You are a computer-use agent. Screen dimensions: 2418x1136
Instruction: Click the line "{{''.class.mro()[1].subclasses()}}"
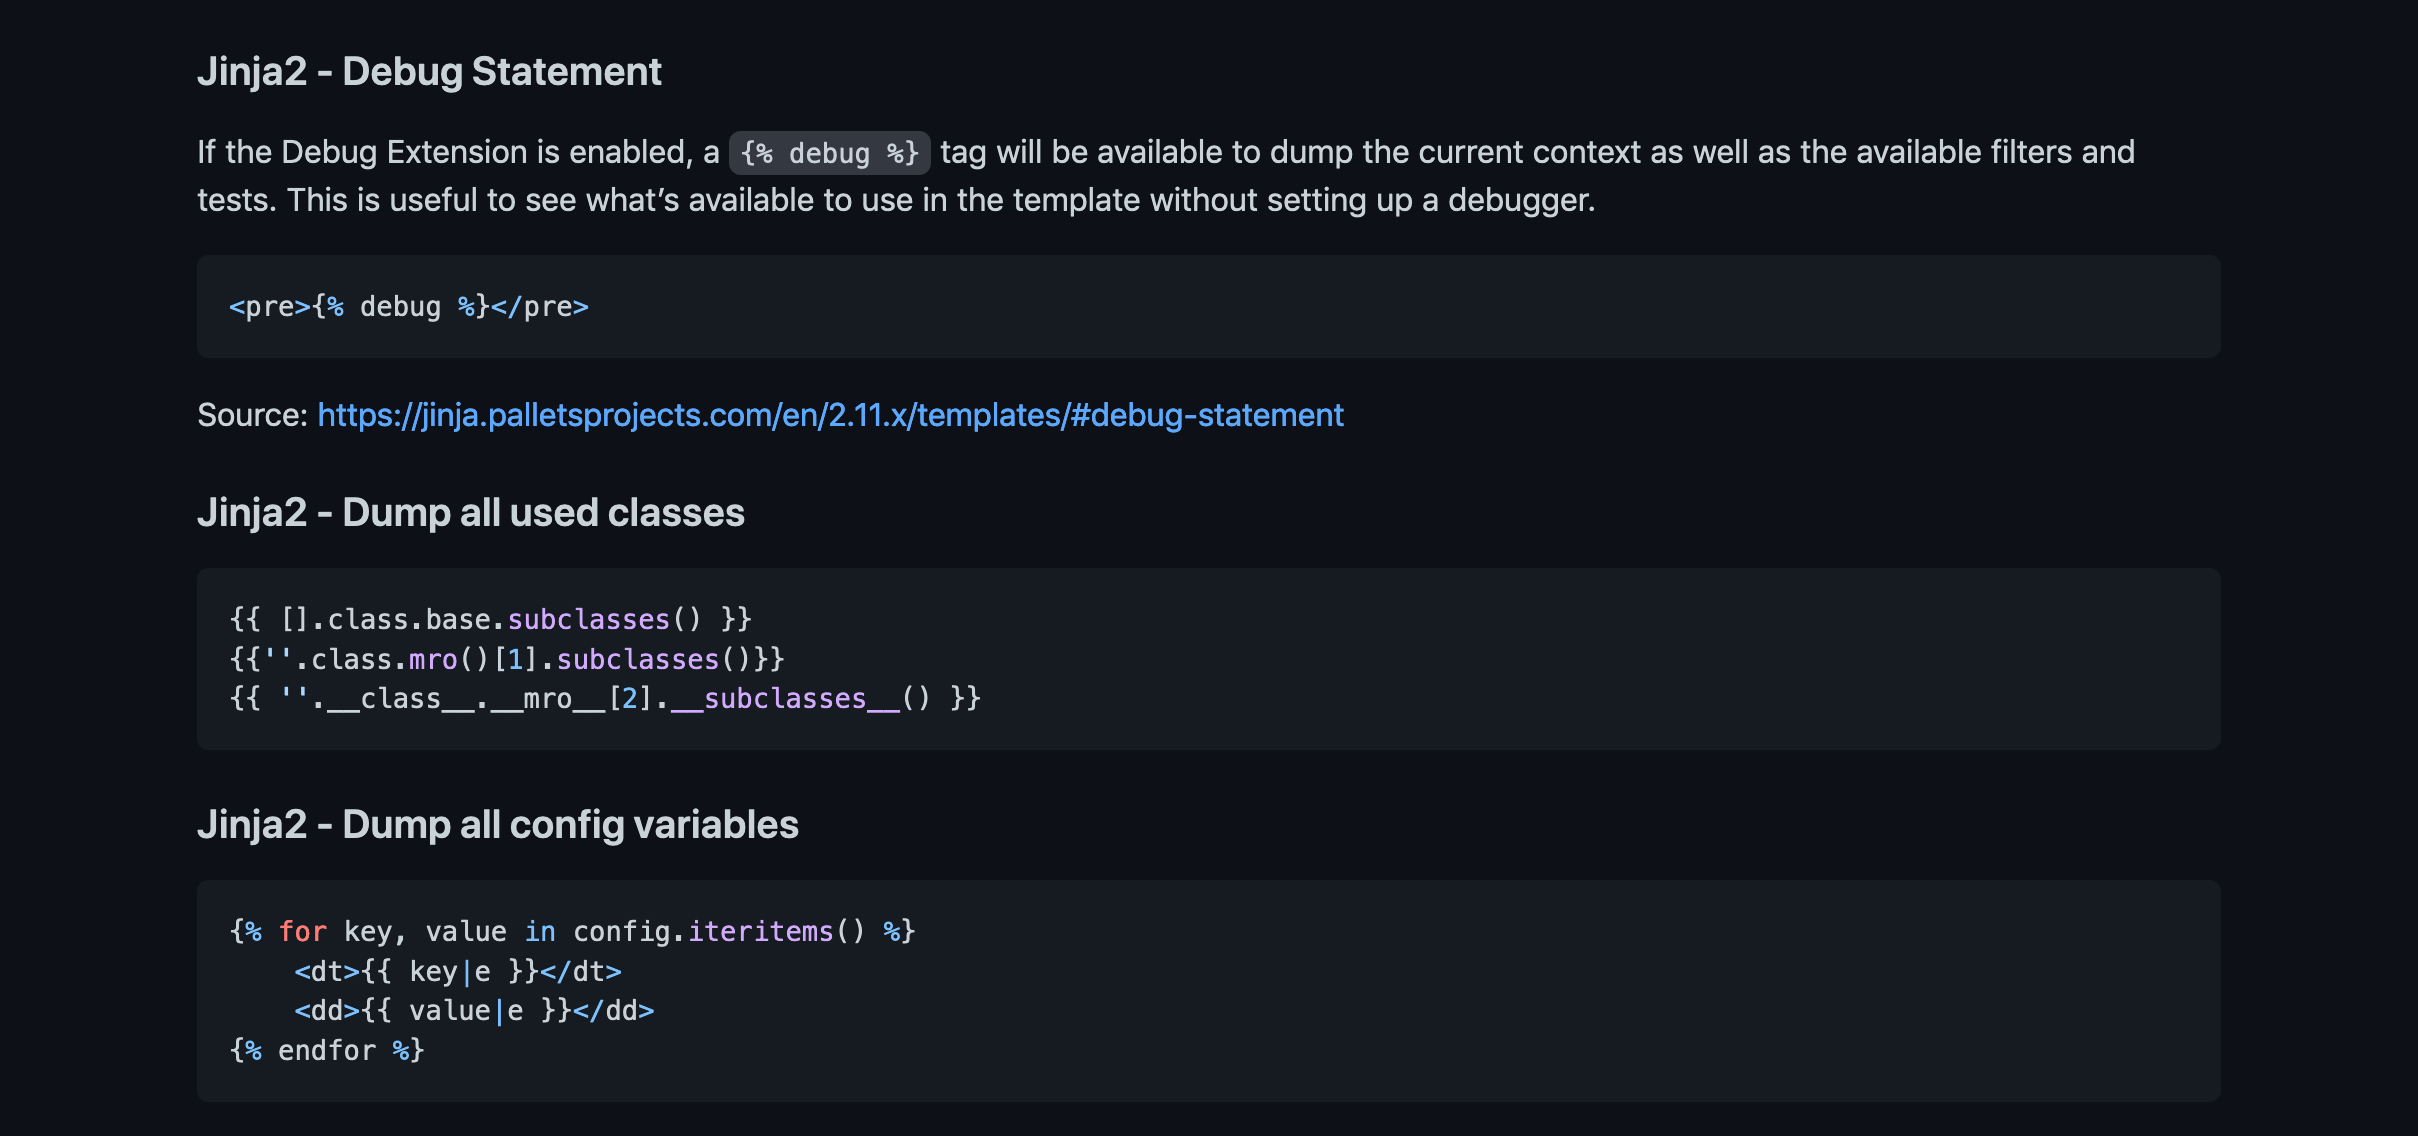(507, 660)
